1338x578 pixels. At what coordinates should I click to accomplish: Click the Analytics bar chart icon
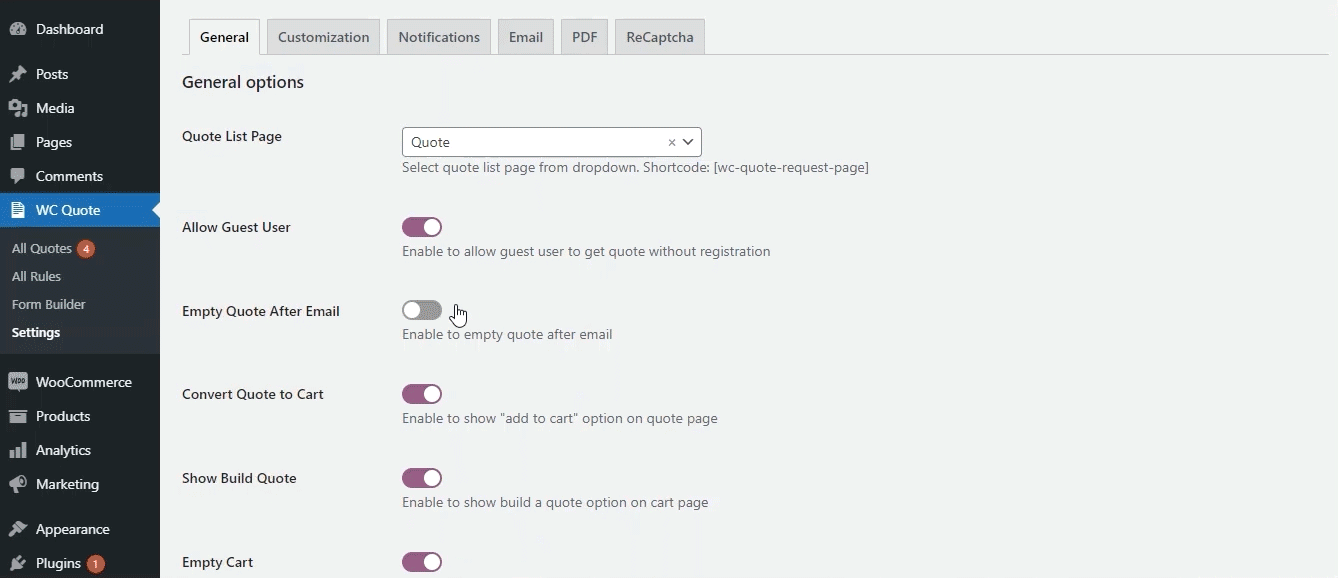tap(18, 450)
